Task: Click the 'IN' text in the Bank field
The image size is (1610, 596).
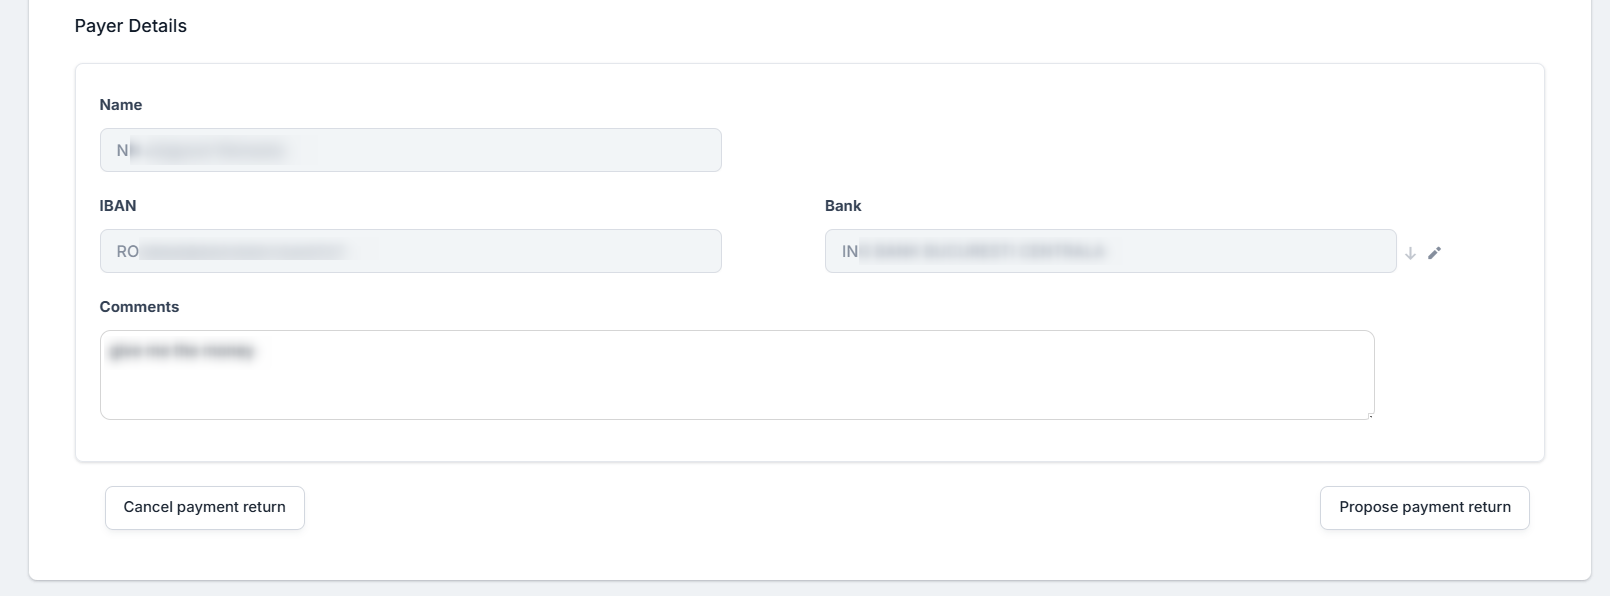Action: point(850,252)
